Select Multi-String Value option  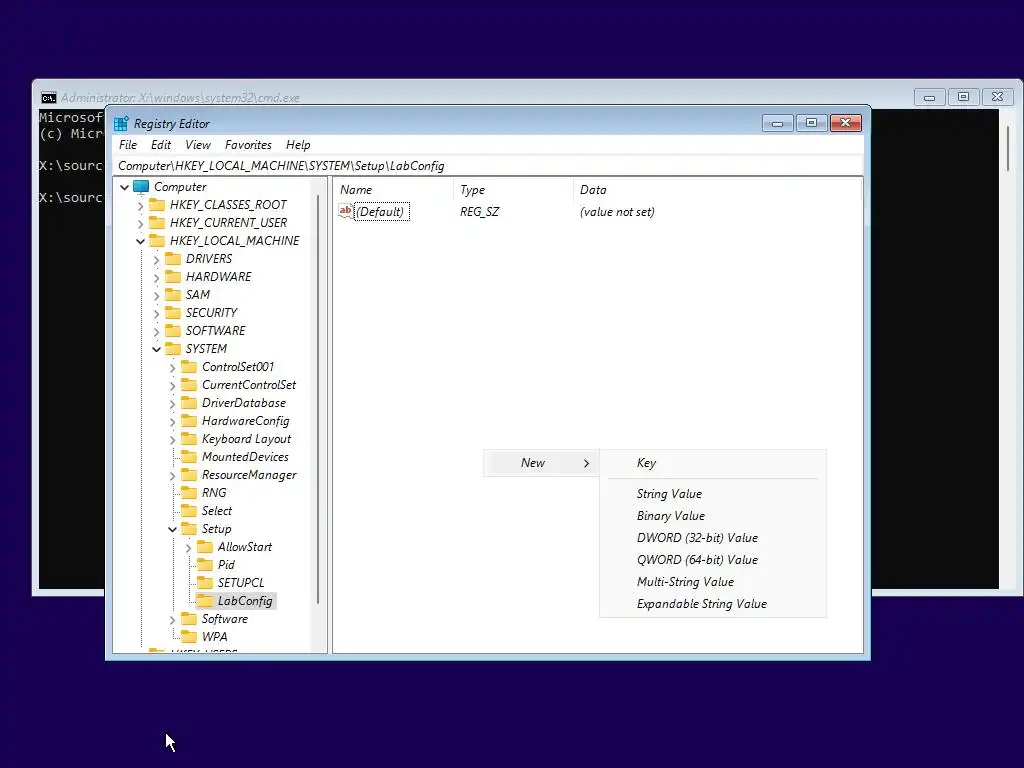click(713, 582)
